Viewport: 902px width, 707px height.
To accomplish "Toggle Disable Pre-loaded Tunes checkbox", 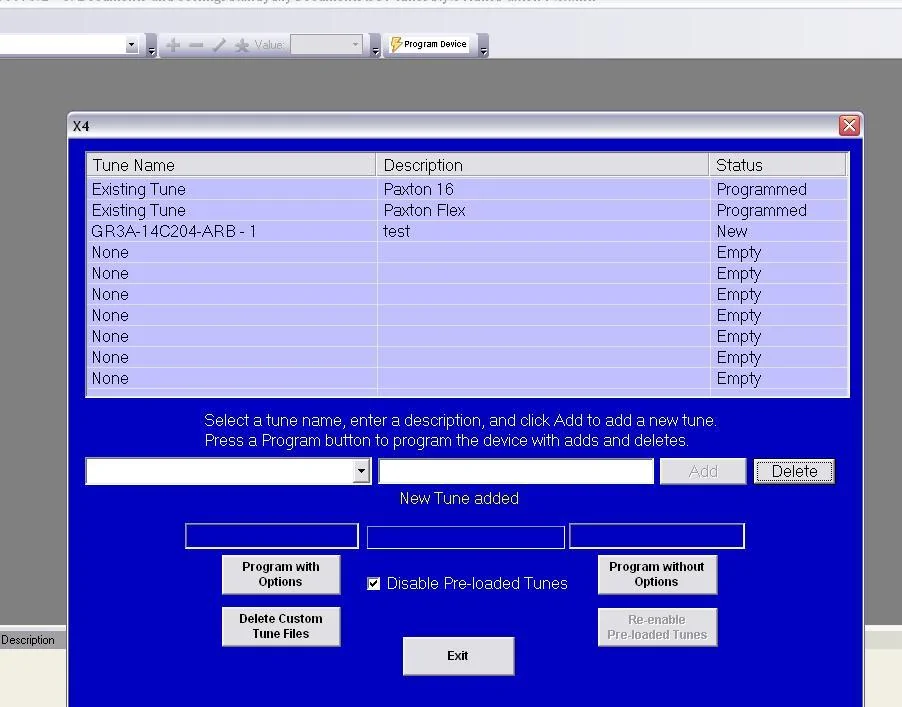I will click(x=373, y=583).
